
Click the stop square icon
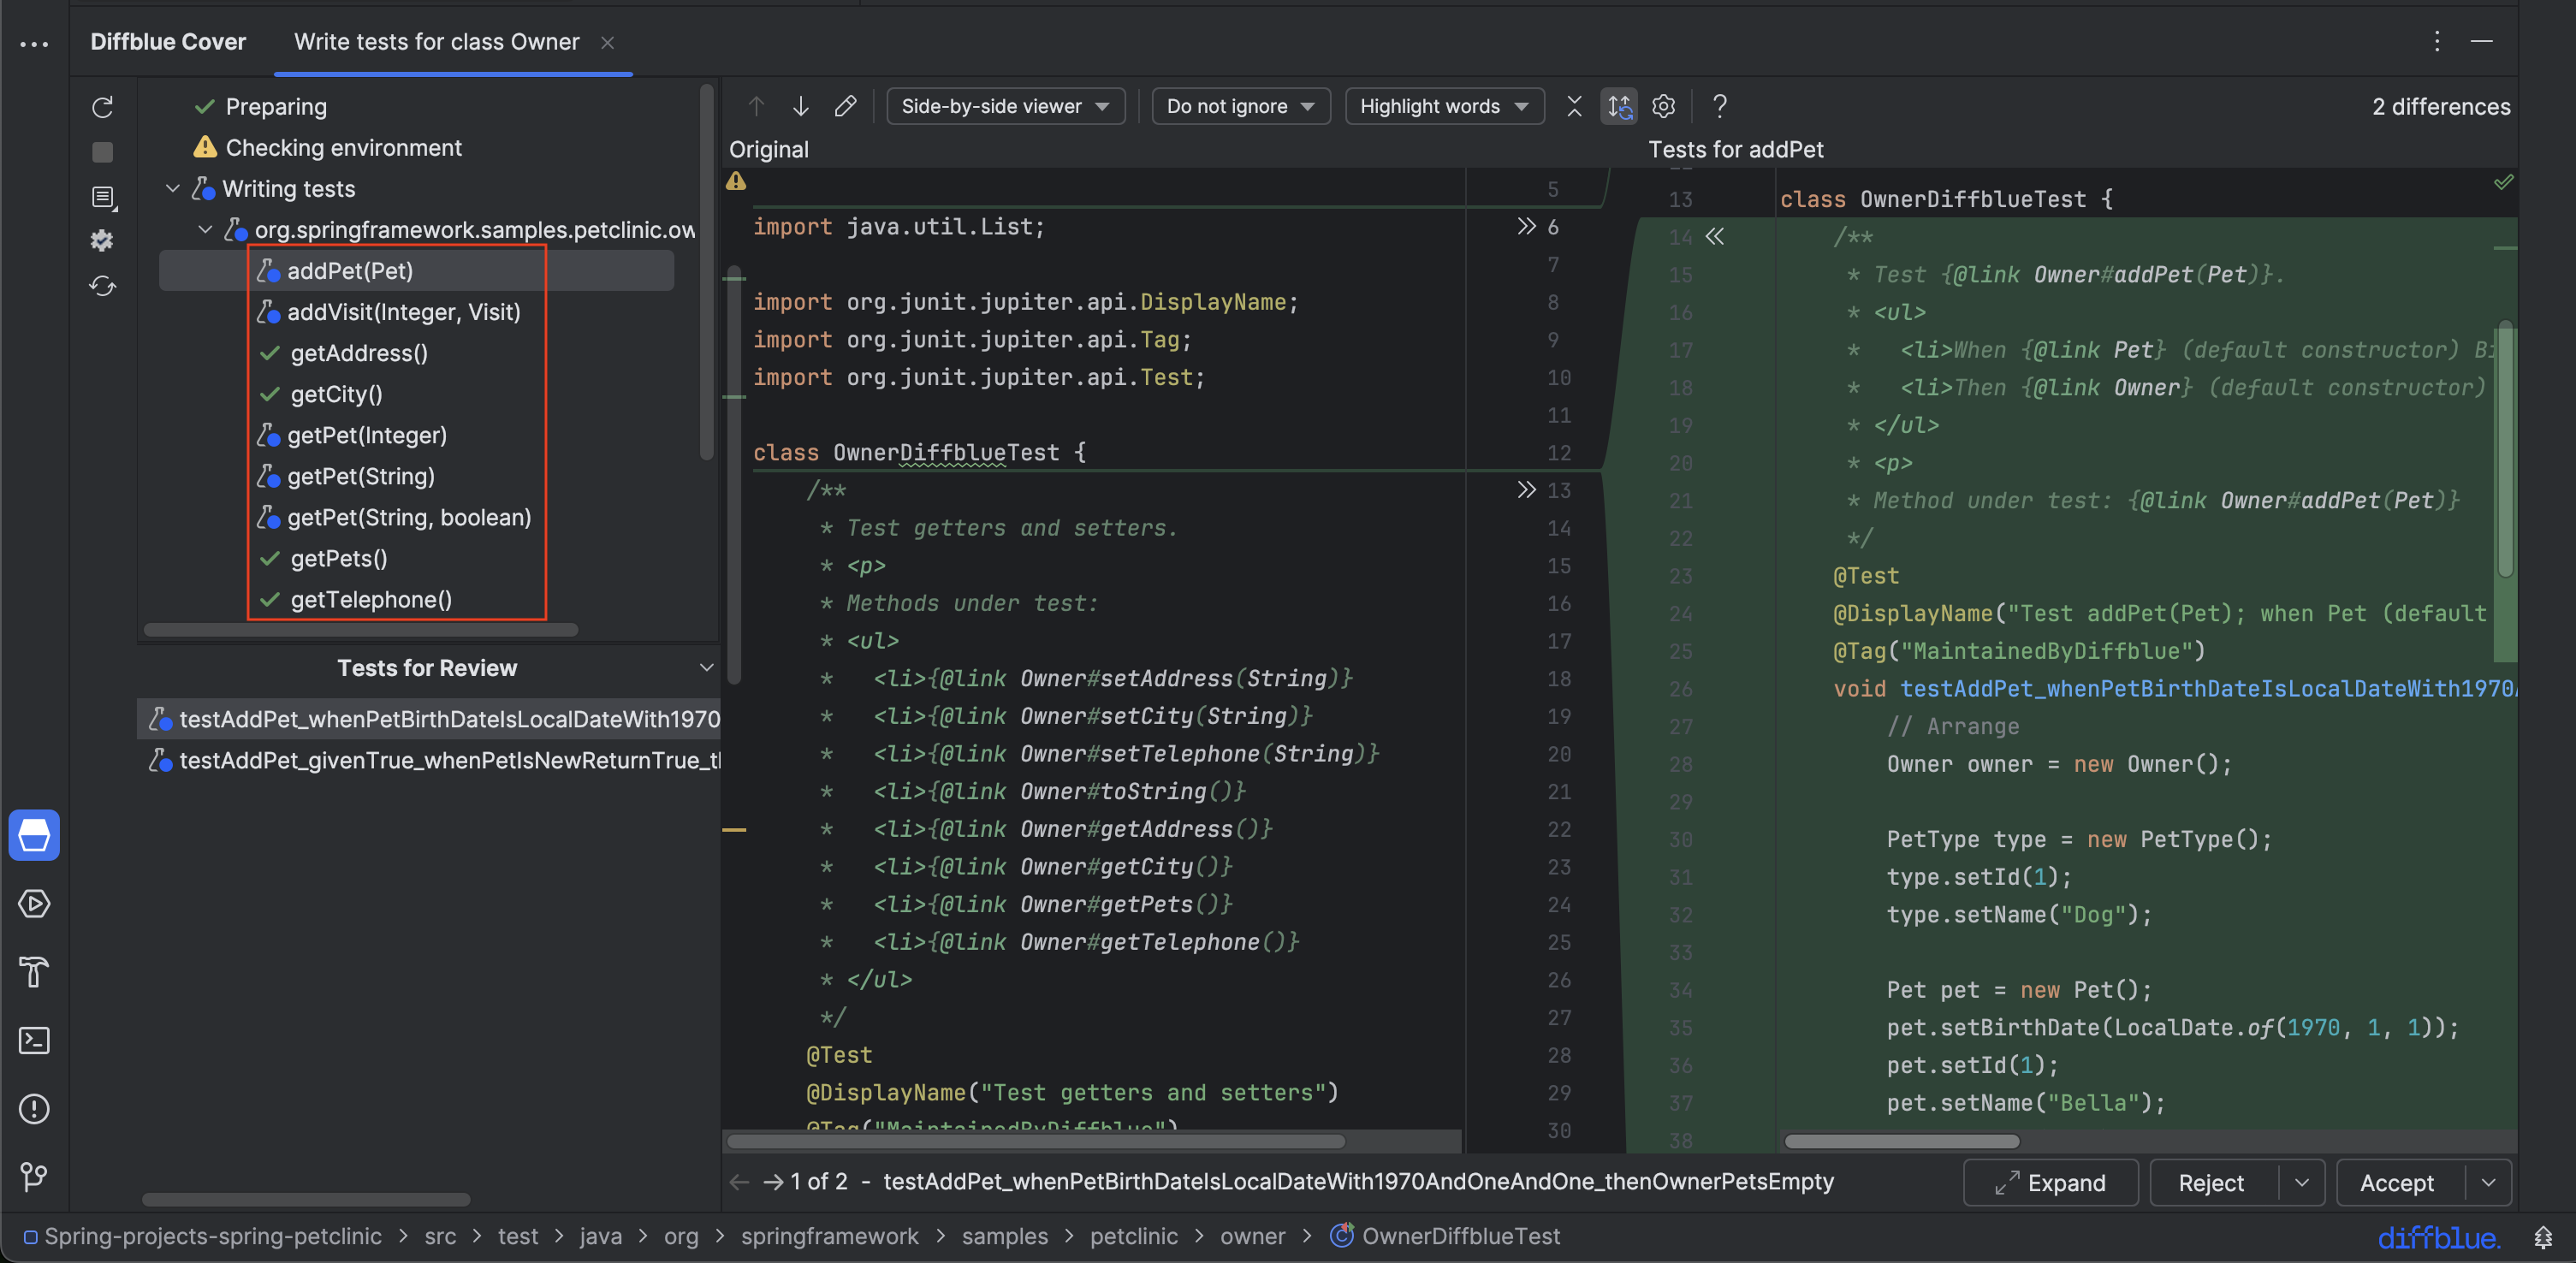pyautogui.click(x=102, y=152)
